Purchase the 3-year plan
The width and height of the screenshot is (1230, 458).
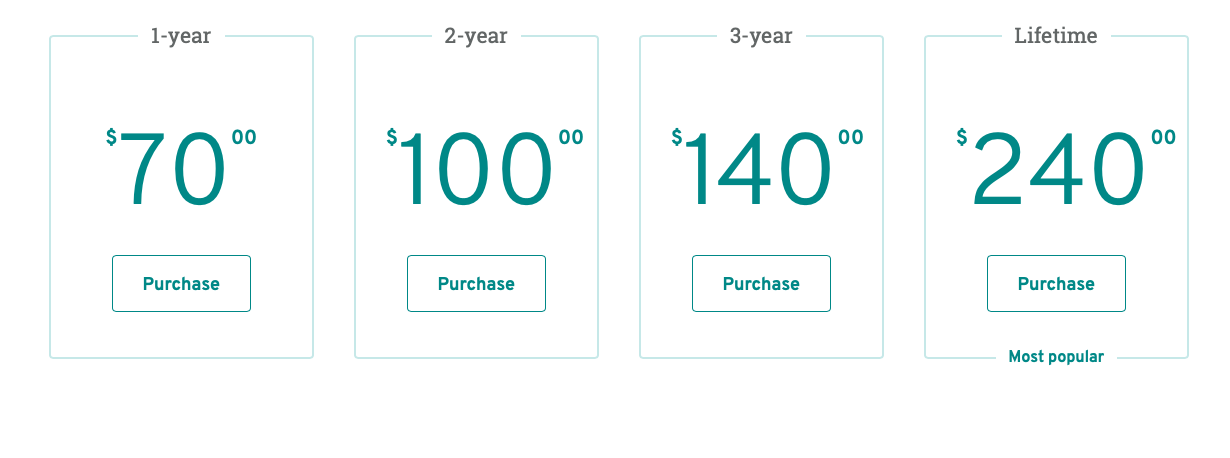point(761,284)
